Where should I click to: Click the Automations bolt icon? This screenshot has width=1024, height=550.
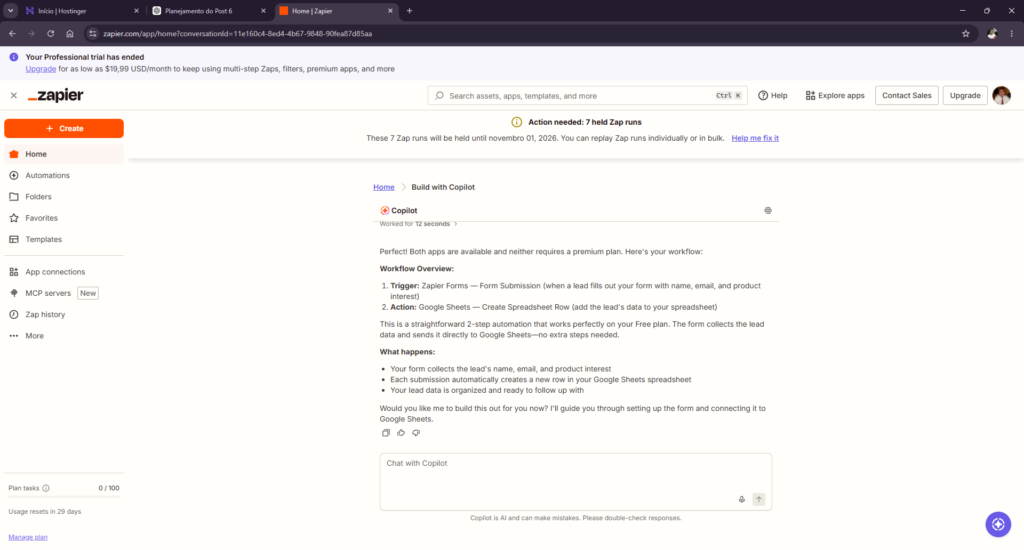tap(14, 176)
